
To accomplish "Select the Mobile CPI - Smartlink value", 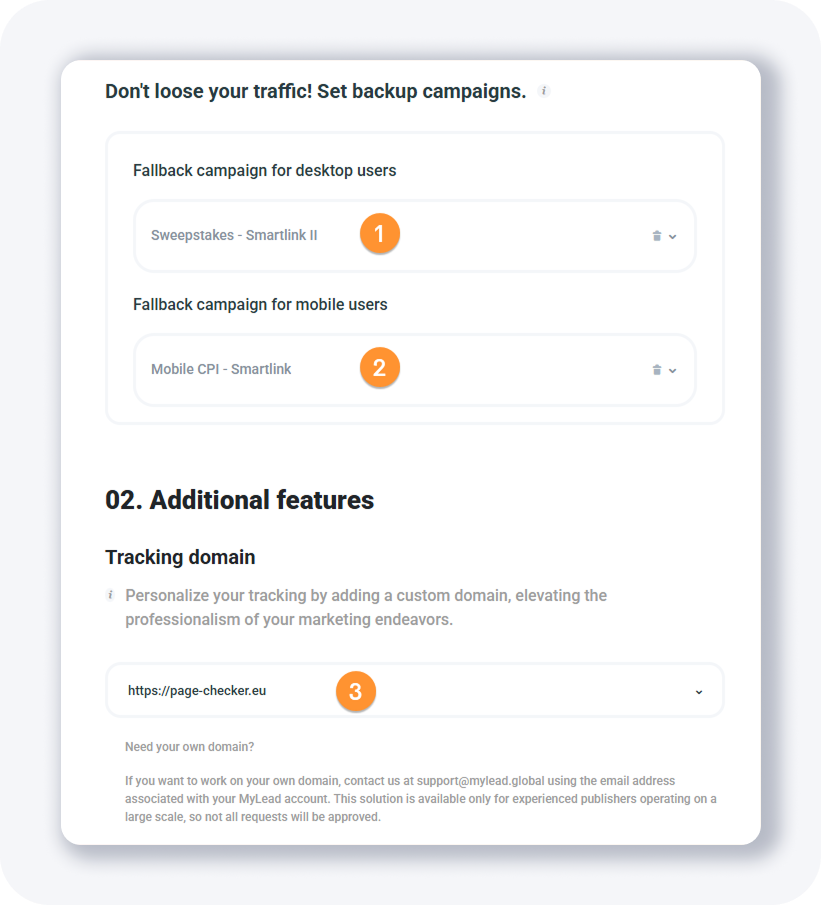I will click(221, 369).
